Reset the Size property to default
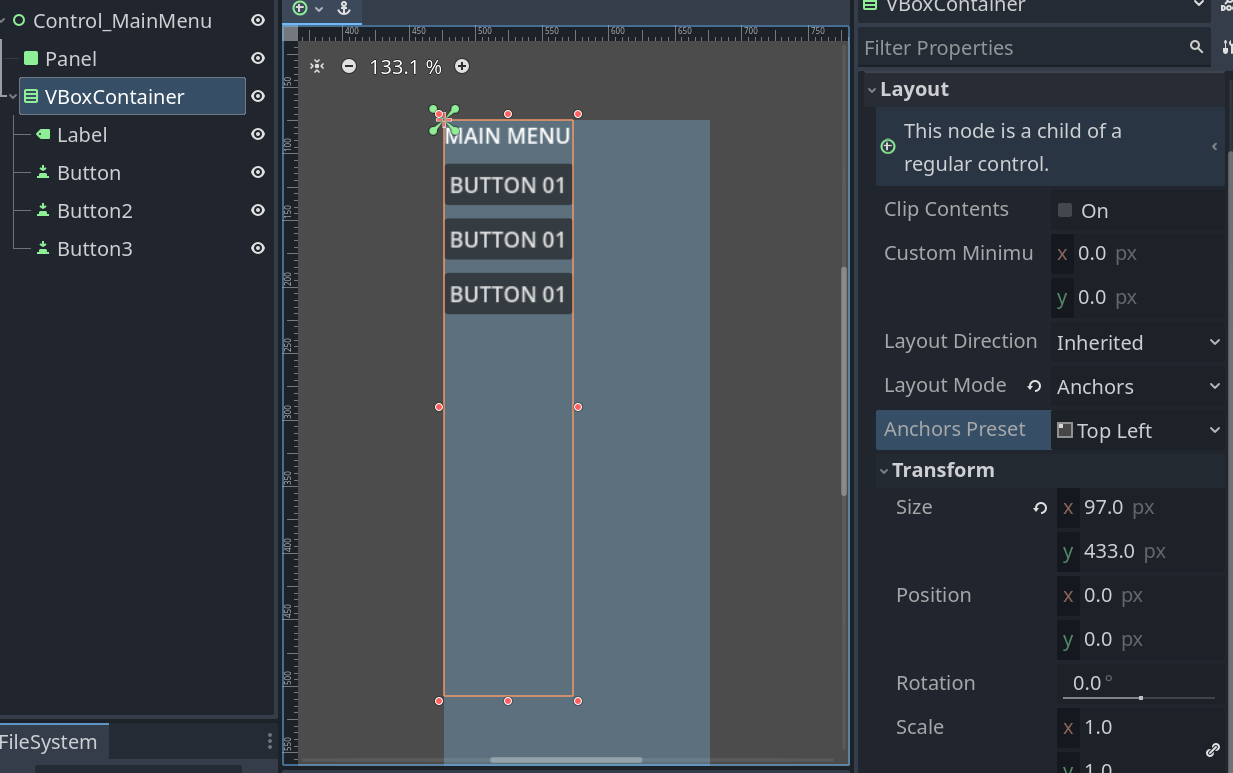This screenshot has height=773, width=1233. [1040, 508]
